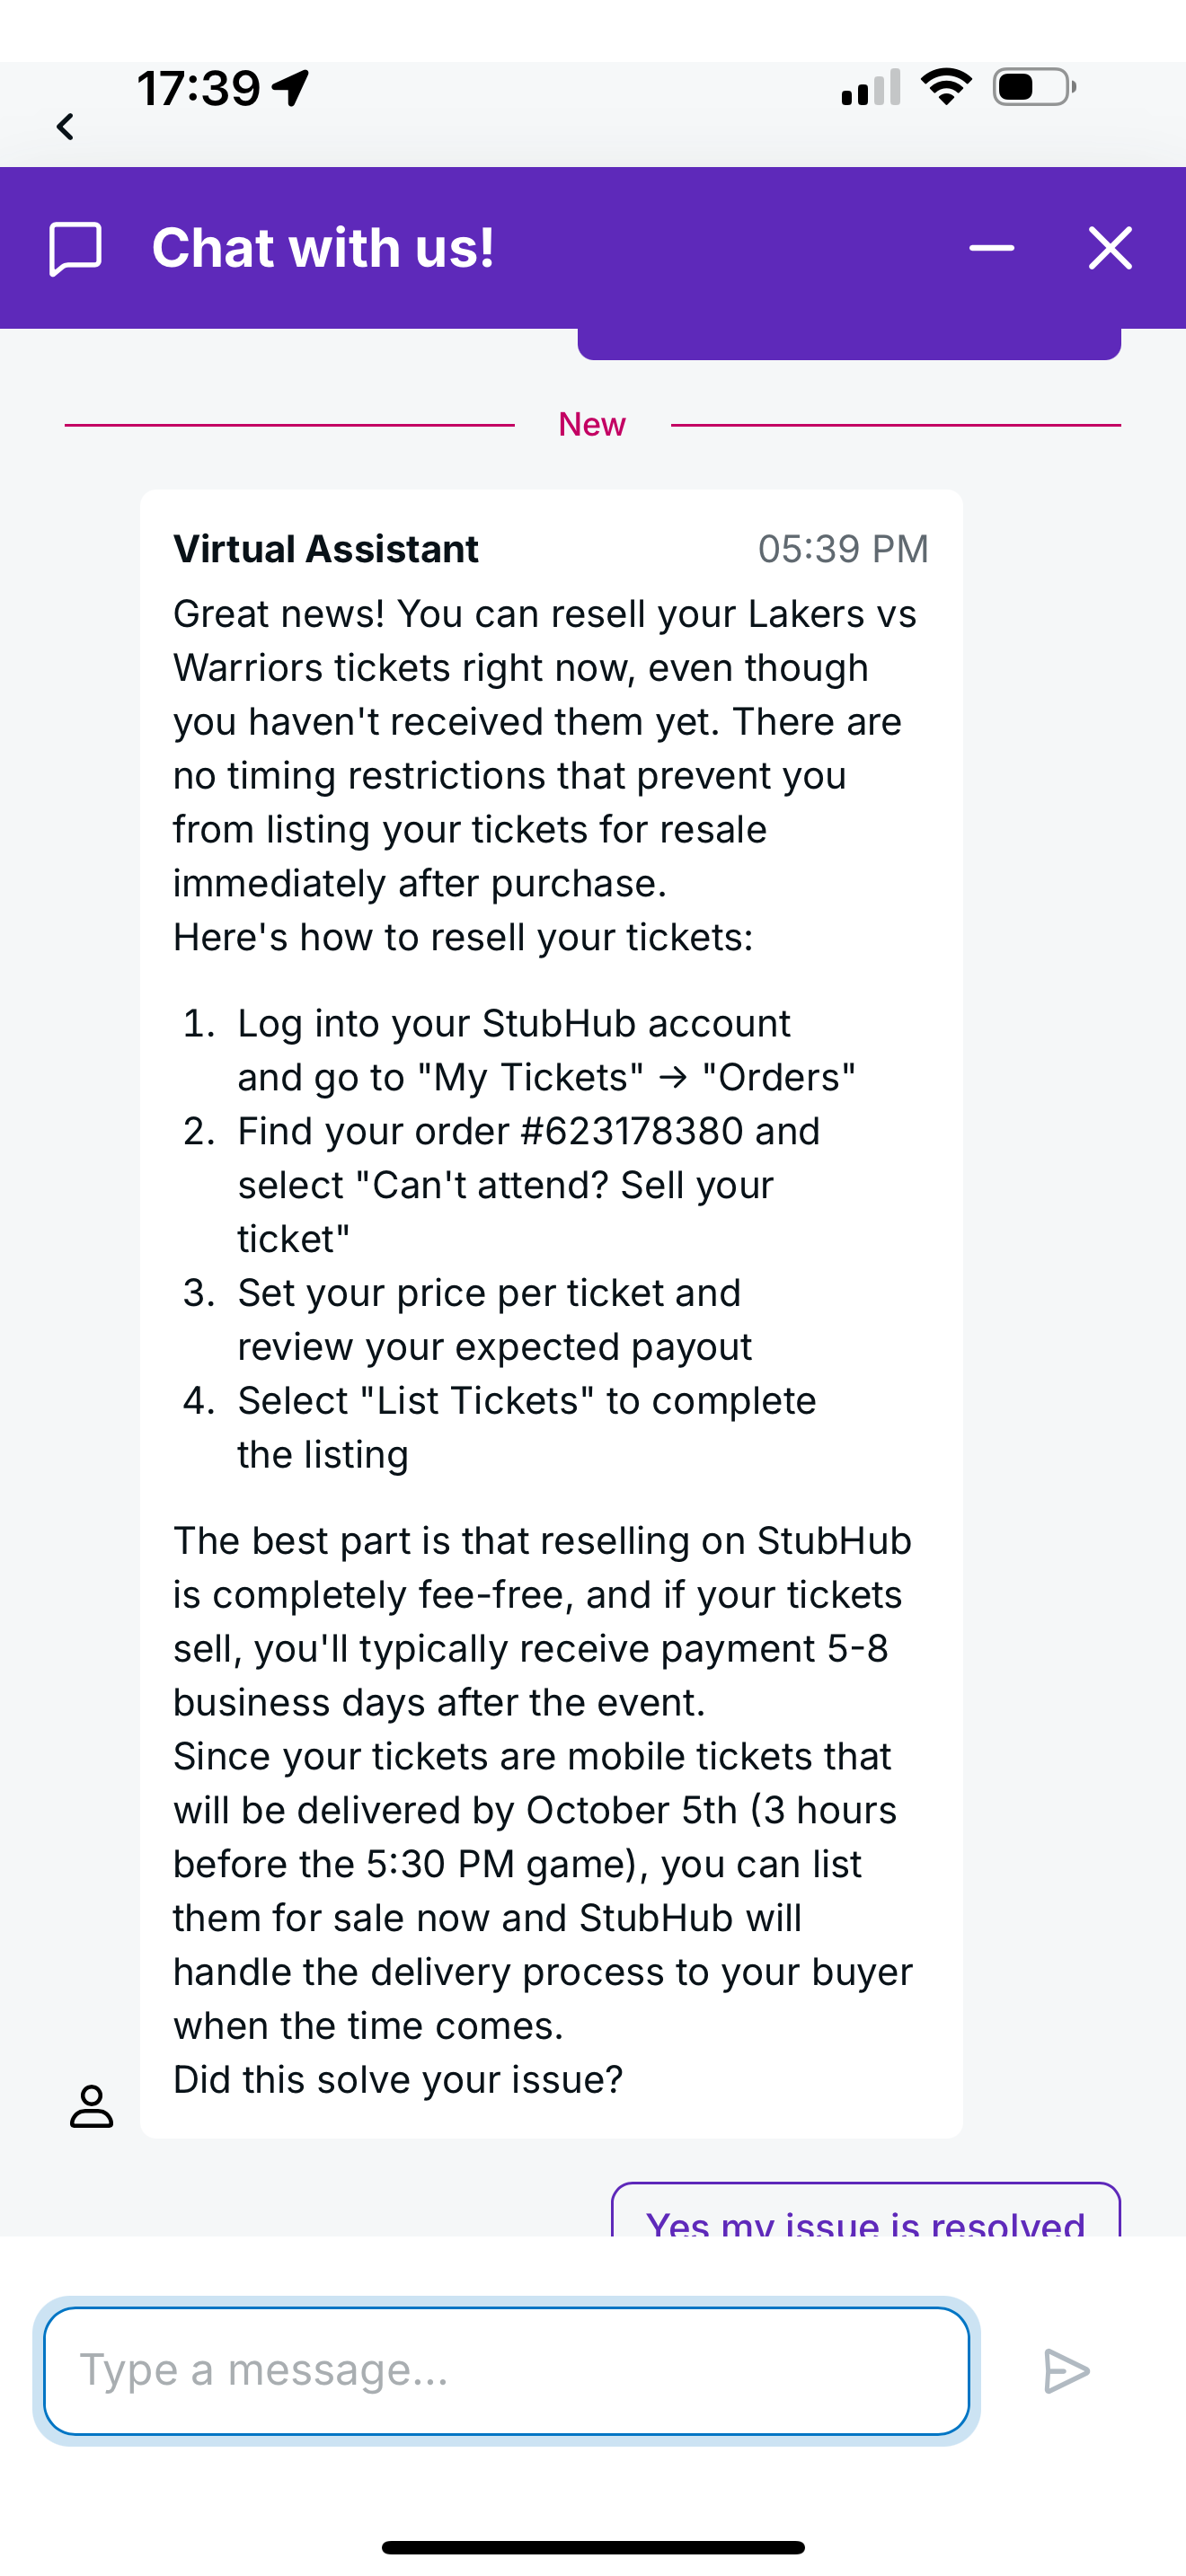
Task: Click the user avatar icon beside message
Action: pyautogui.click(x=91, y=2105)
